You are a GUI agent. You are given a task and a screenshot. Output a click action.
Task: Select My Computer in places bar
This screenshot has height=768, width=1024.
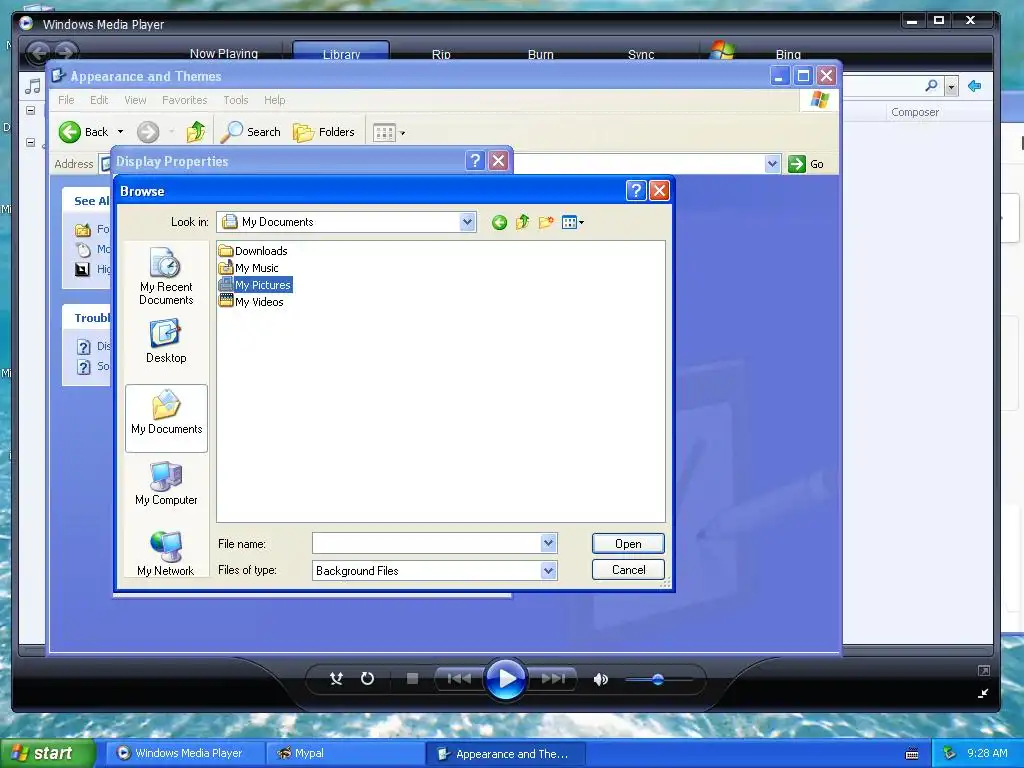coord(166,483)
